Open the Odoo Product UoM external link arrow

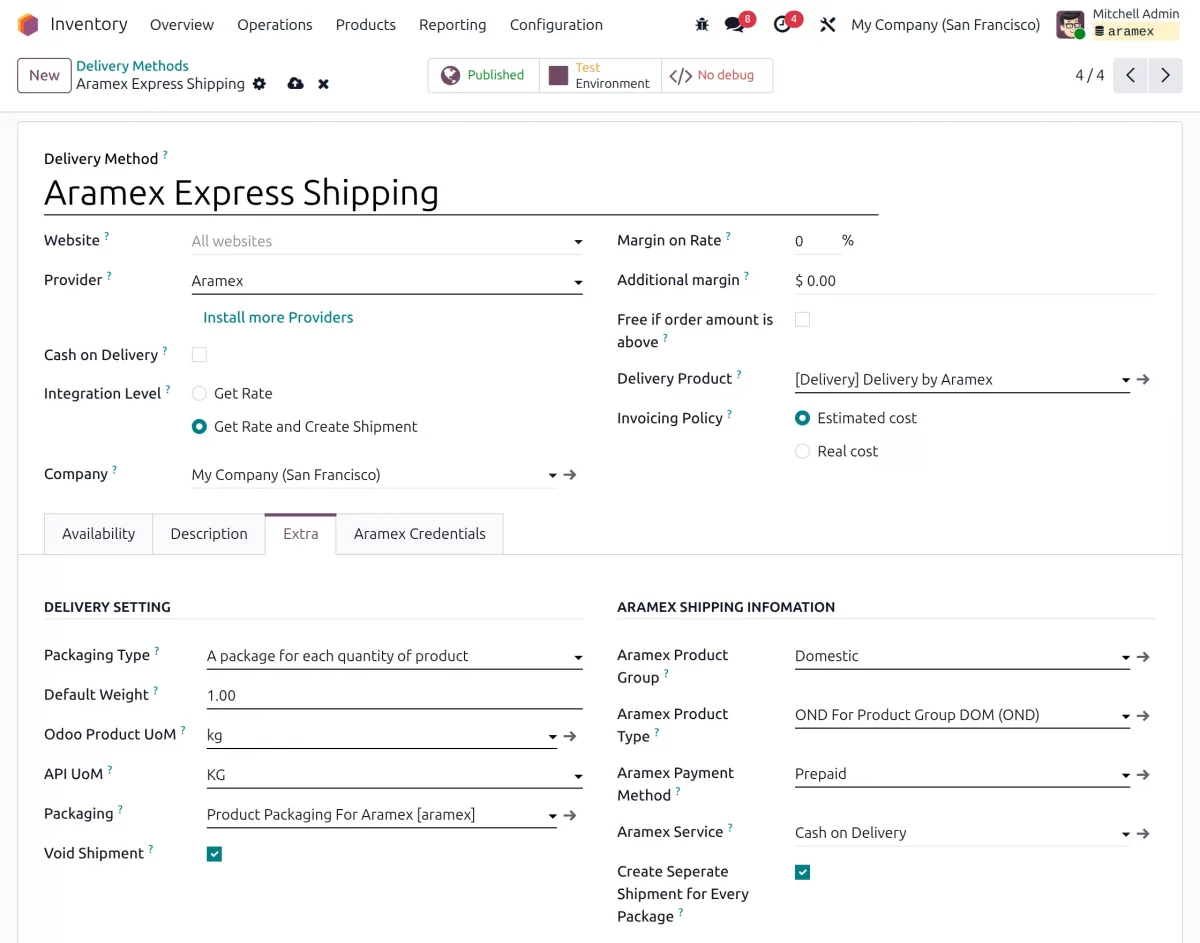(x=570, y=736)
